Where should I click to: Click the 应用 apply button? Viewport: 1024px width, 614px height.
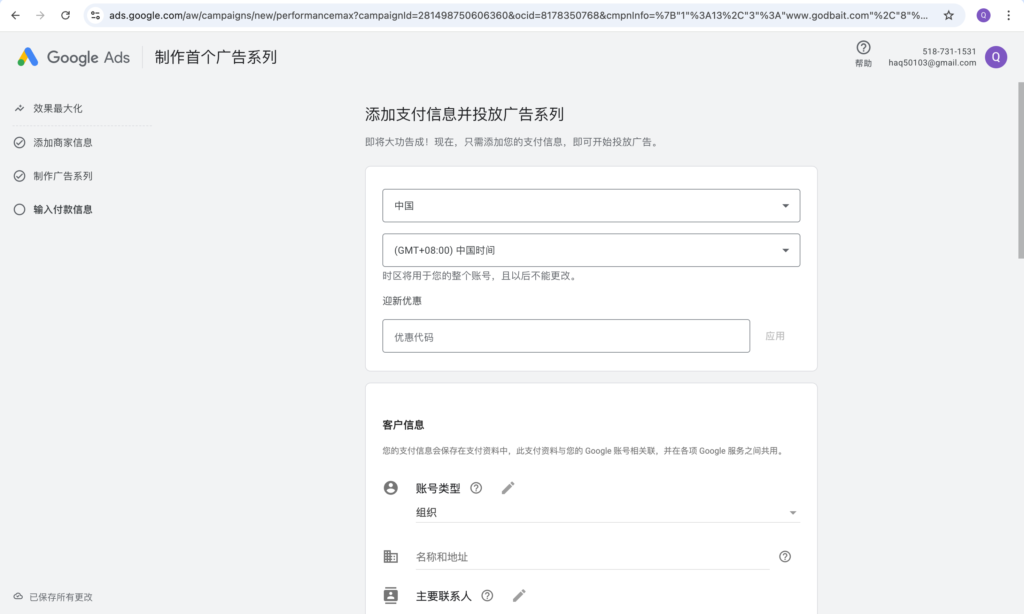pos(775,336)
